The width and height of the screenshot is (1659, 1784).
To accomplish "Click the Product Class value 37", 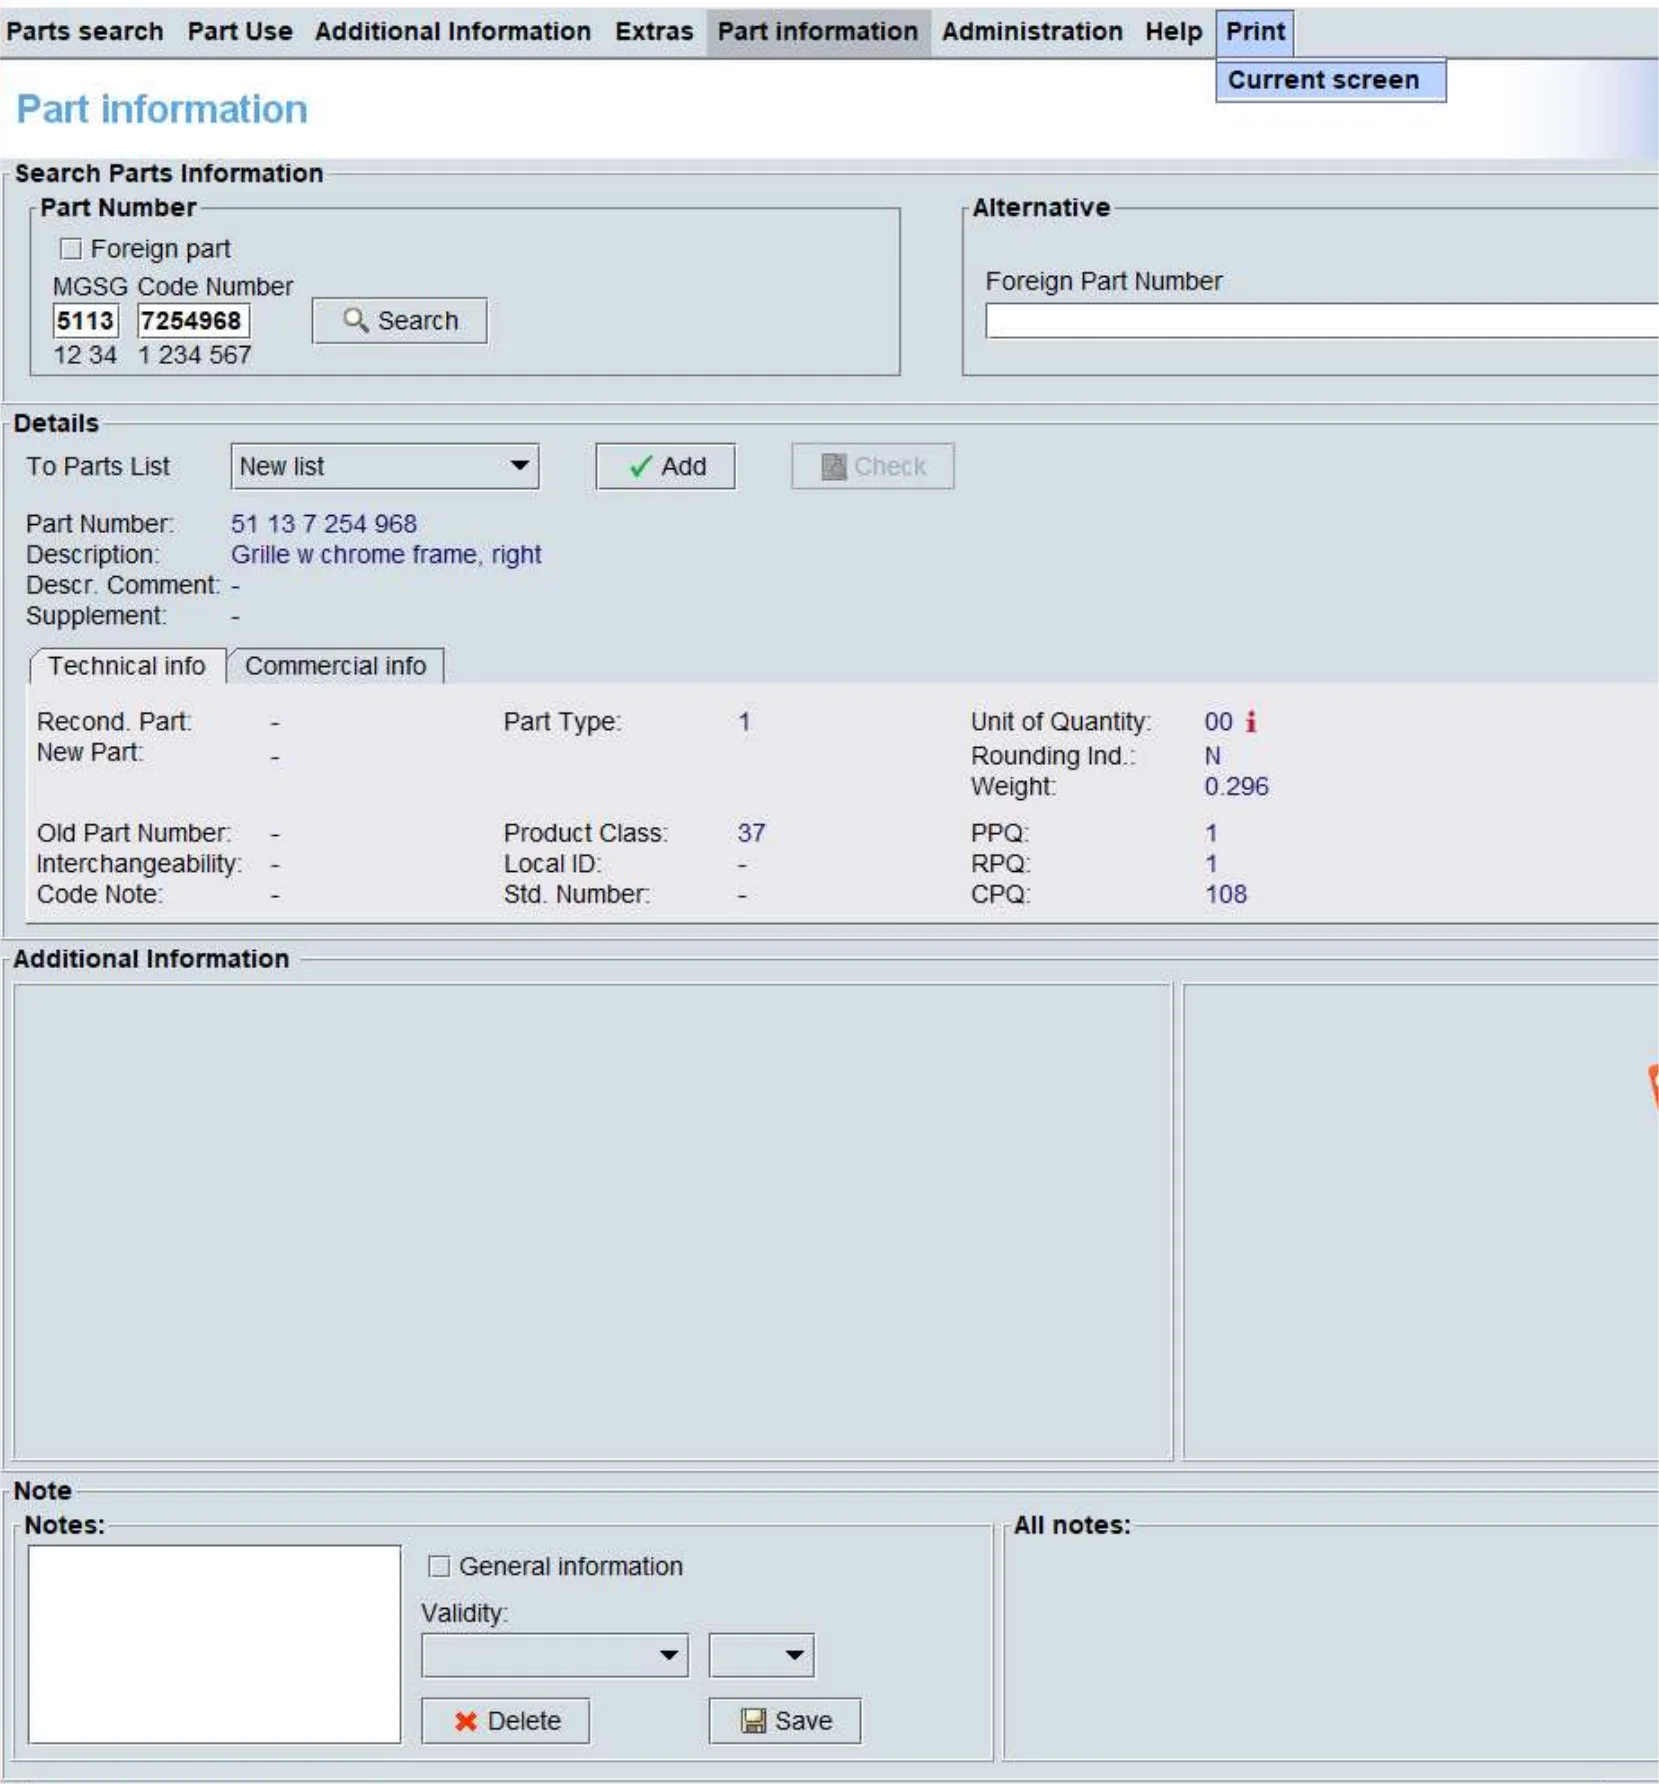I will pos(751,833).
